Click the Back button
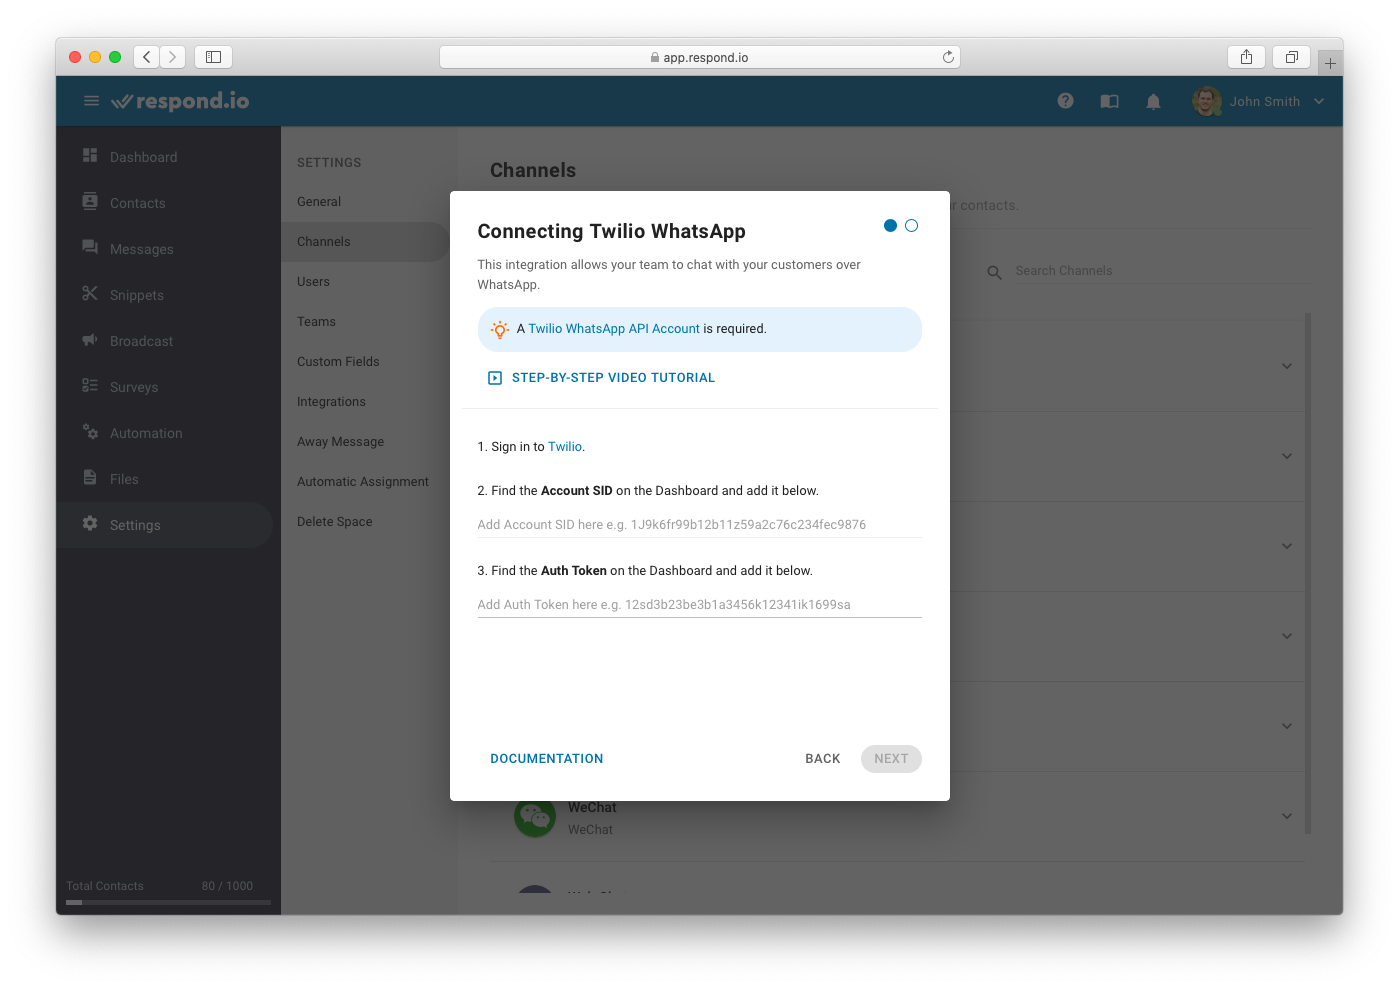This screenshot has width=1399, height=989. 823,759
